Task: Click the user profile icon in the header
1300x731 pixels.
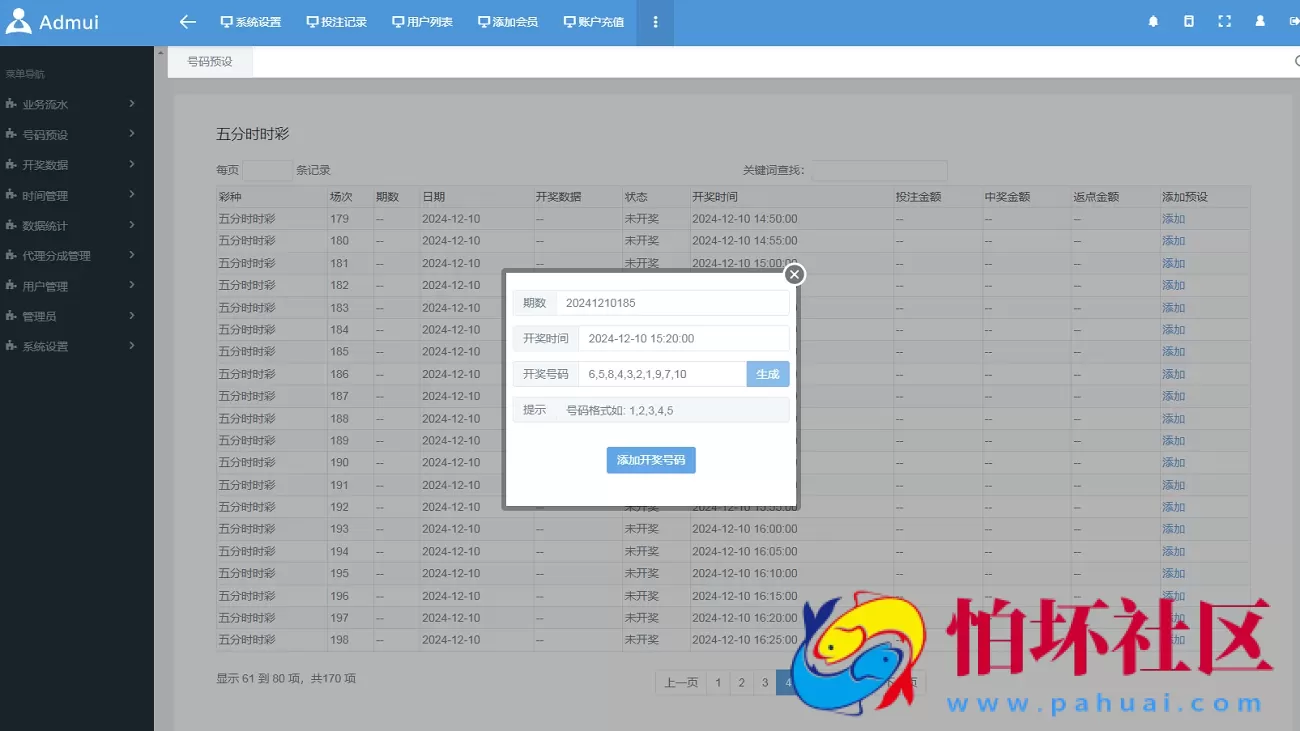Action: pos(1260,20)
